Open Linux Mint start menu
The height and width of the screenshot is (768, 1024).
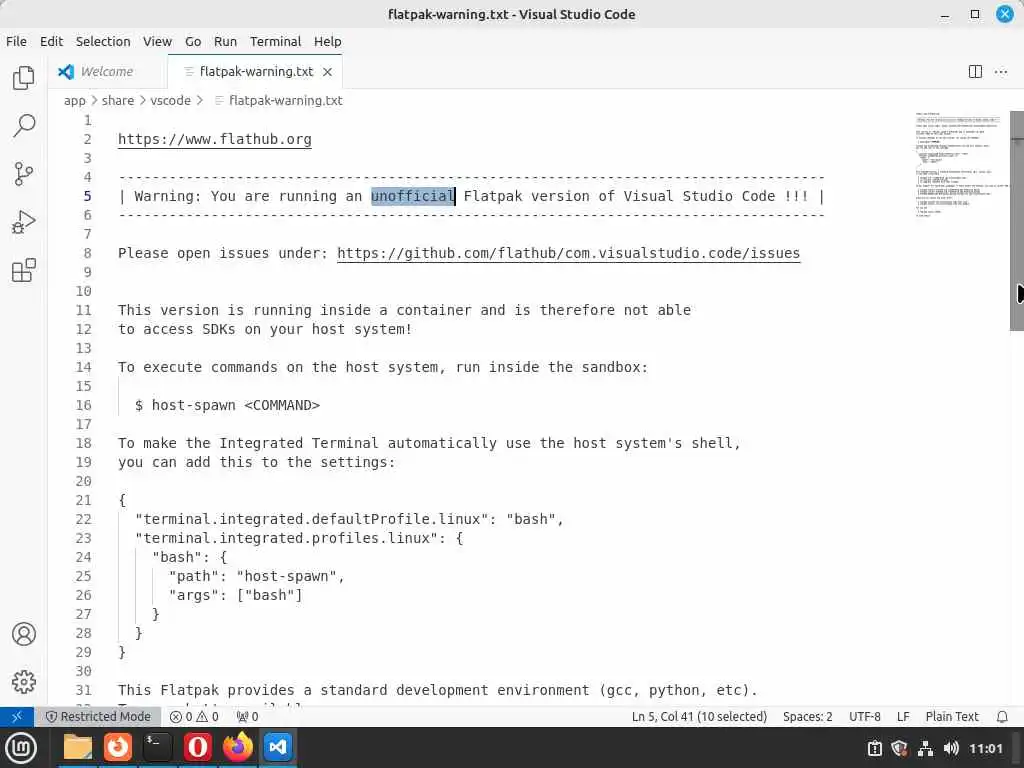(x=21, y=748)
